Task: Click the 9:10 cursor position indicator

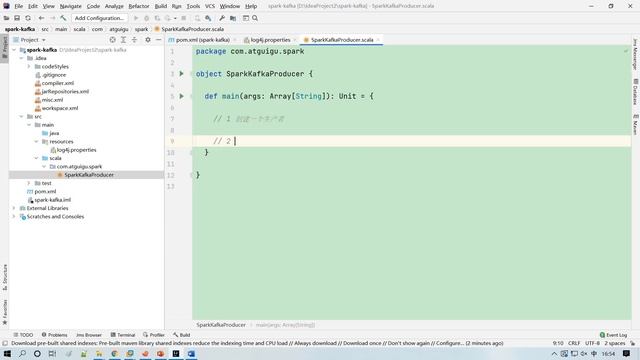Action: [x=558, y=343]
